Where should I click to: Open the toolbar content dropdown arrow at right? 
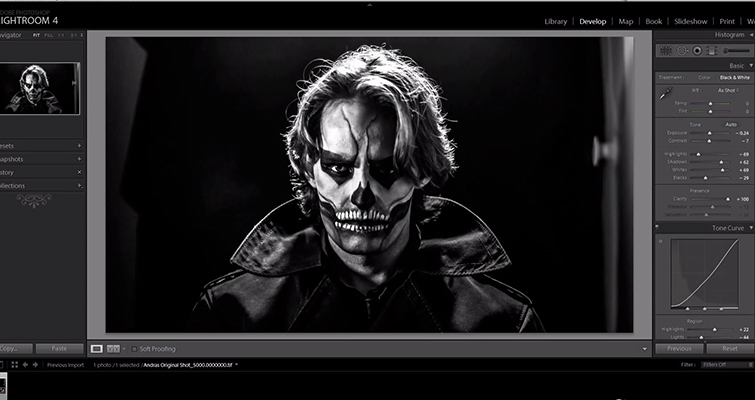(645, 349)
